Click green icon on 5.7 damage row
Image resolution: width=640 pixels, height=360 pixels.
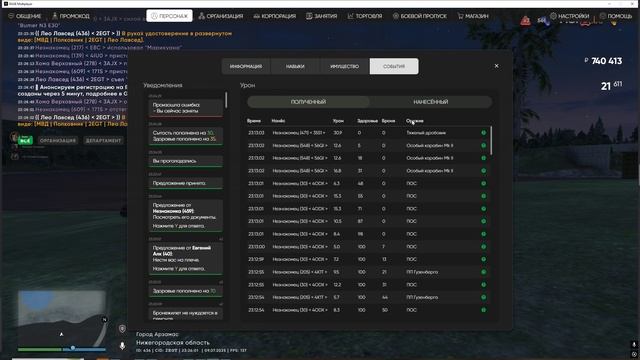[x=484, y=297]
